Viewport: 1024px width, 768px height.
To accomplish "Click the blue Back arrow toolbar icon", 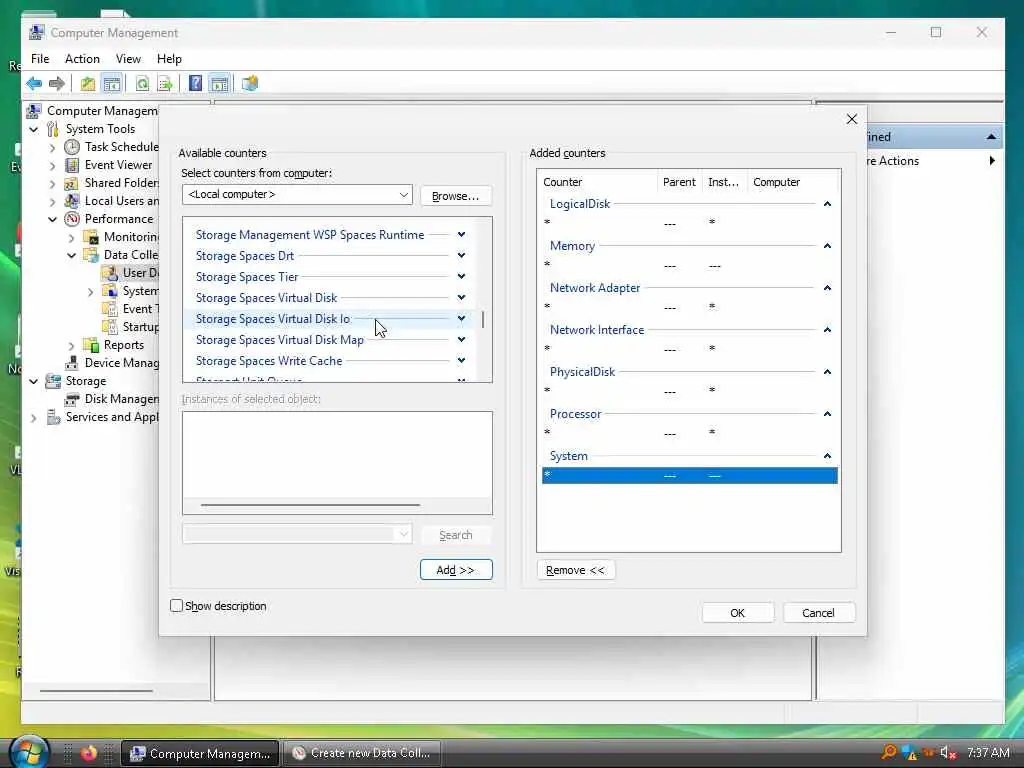I will [x=34, y=84].
